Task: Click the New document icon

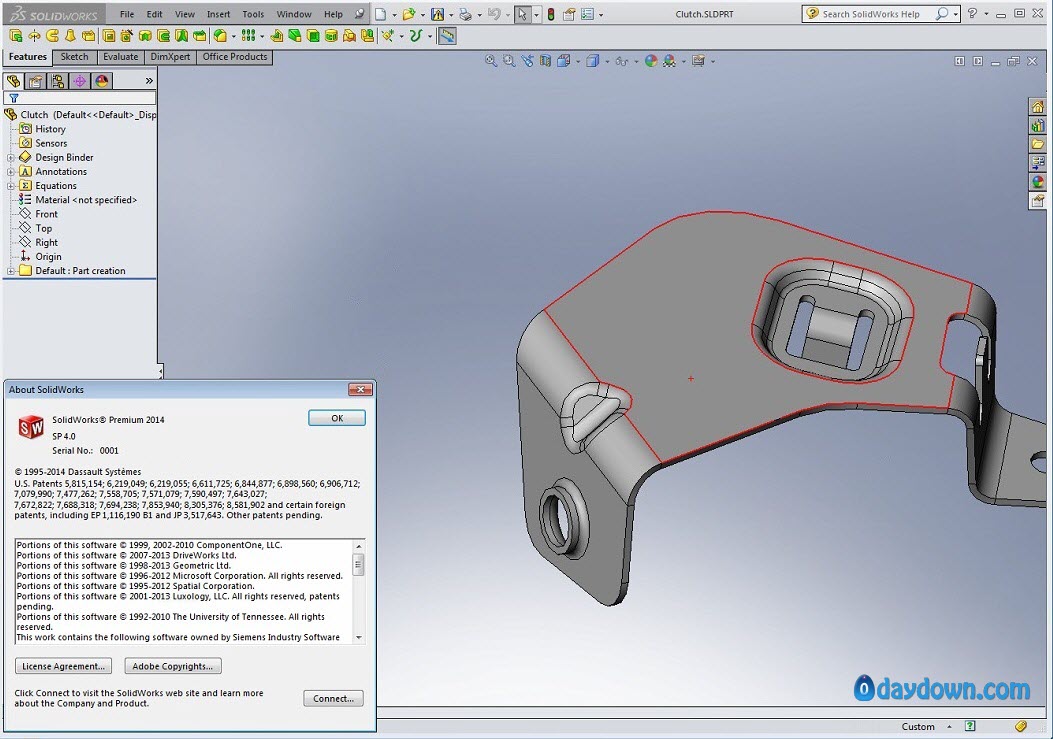Action: [381, 14]
